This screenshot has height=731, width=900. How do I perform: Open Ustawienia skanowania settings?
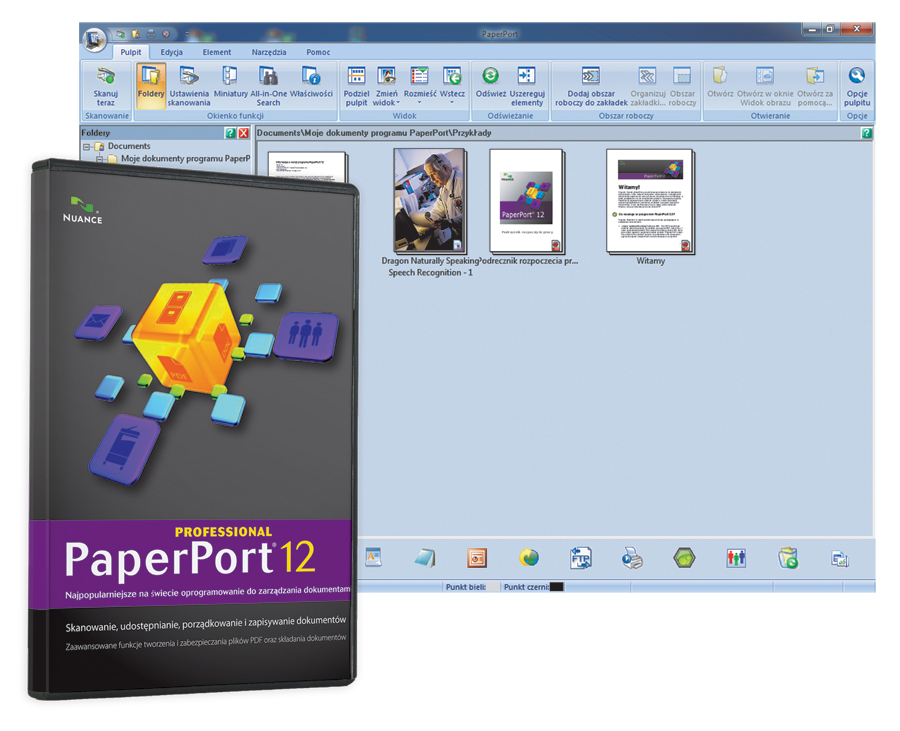(189, 83)
